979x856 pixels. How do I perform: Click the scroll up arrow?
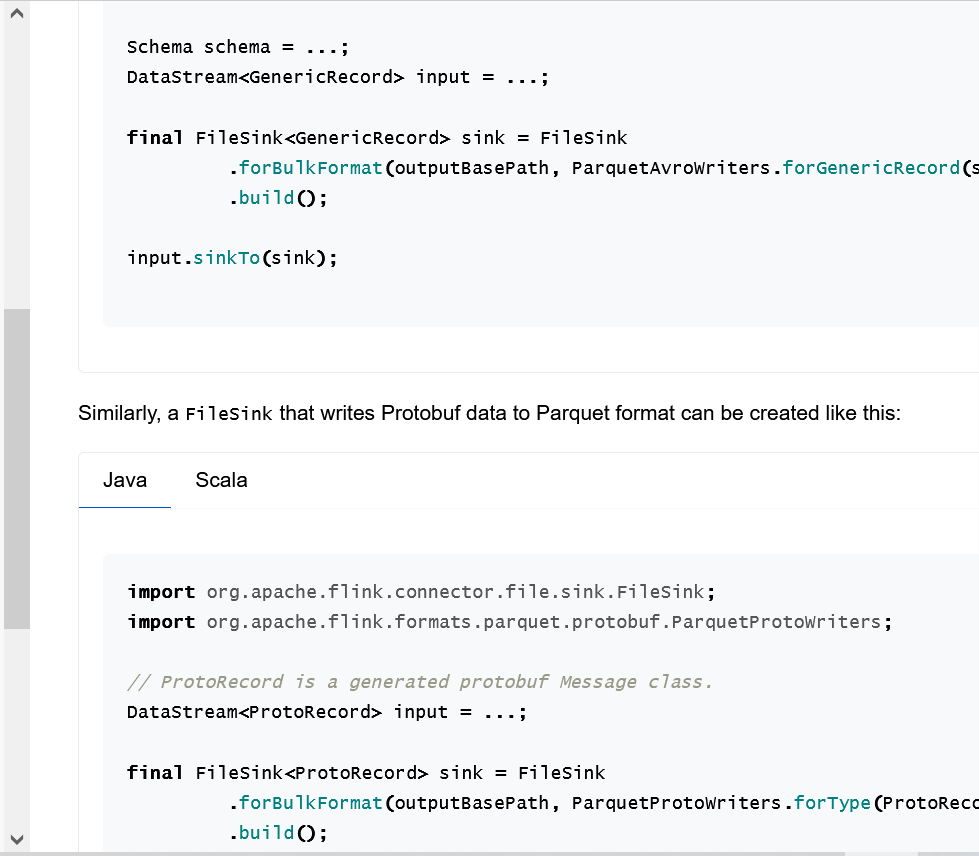17,13
